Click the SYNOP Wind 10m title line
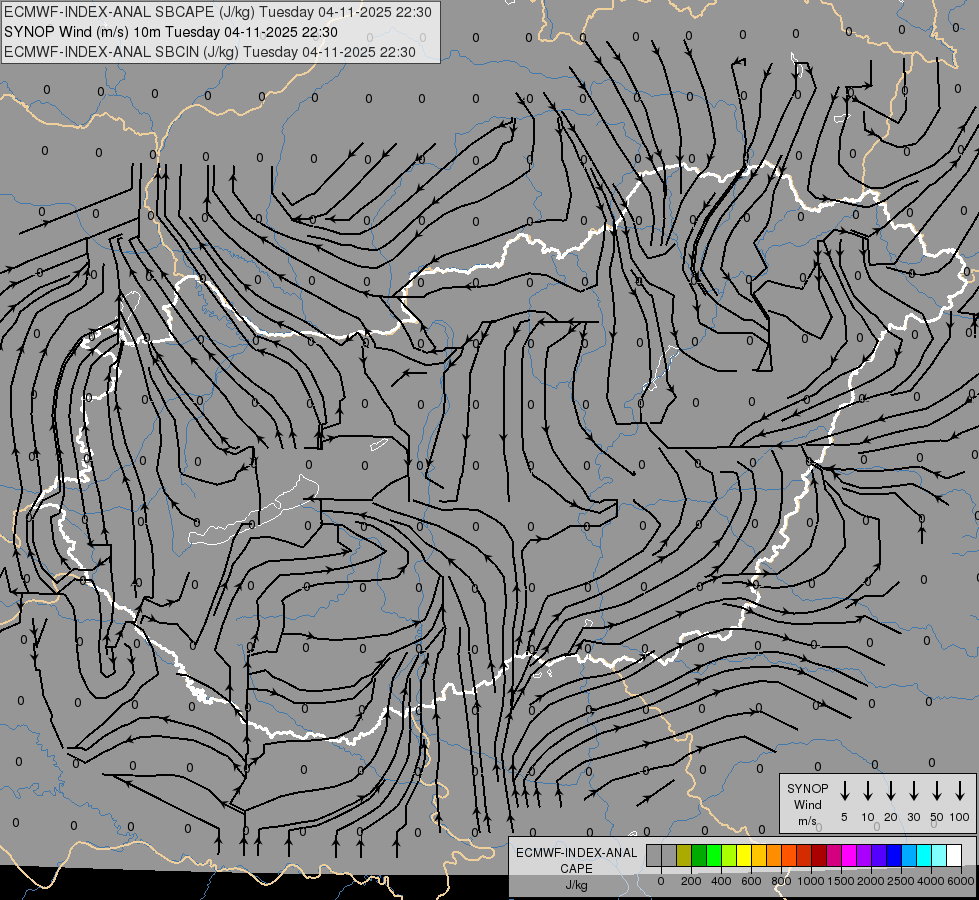The width and height of the screenshot is (979, 900). (170, 32)
